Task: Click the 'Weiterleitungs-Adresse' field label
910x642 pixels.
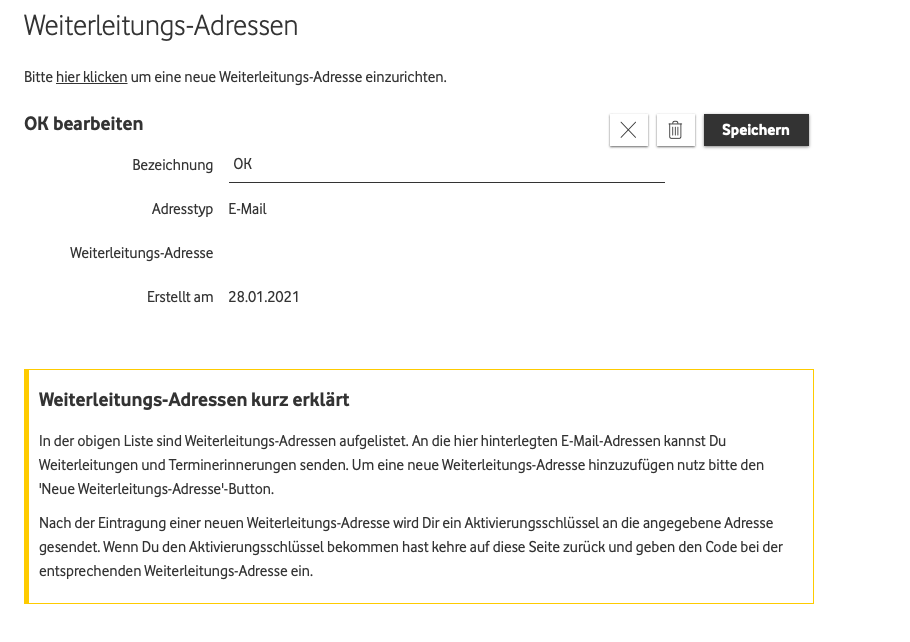Action: 141,253
